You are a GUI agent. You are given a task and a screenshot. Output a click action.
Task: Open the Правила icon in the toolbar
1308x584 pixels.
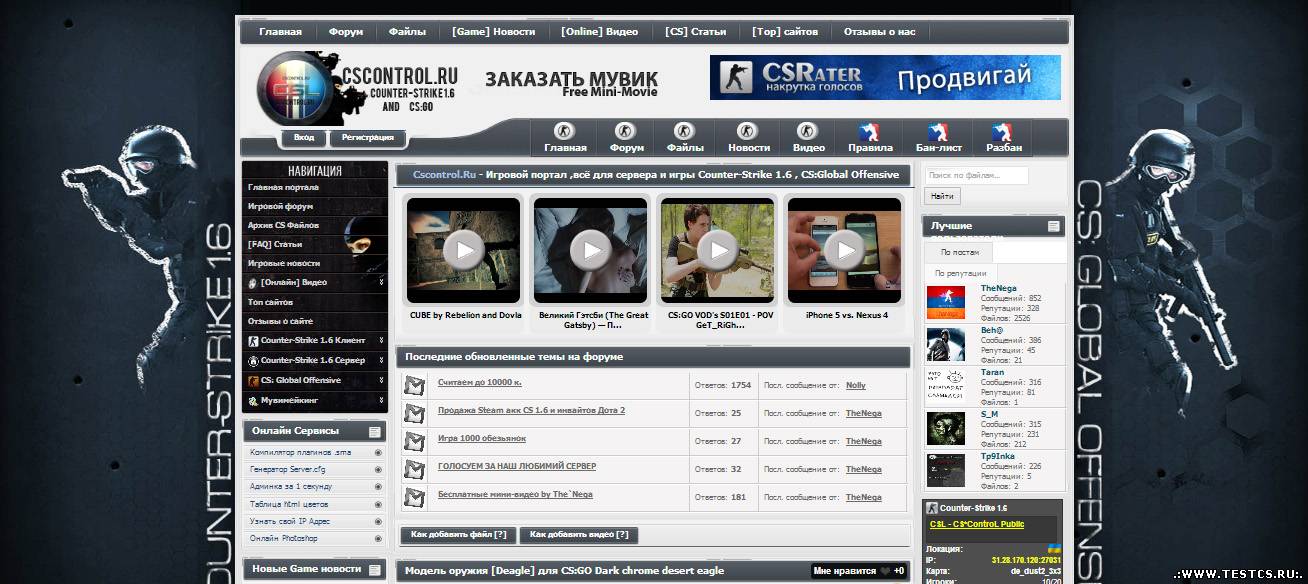point(869,131)
